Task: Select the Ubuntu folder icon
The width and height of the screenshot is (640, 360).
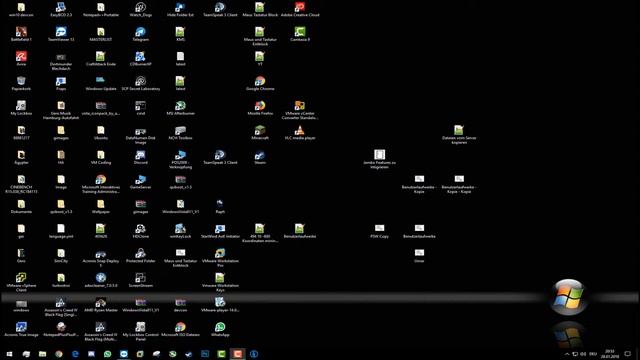Action: pyautogui.click(x=101, y=132)
